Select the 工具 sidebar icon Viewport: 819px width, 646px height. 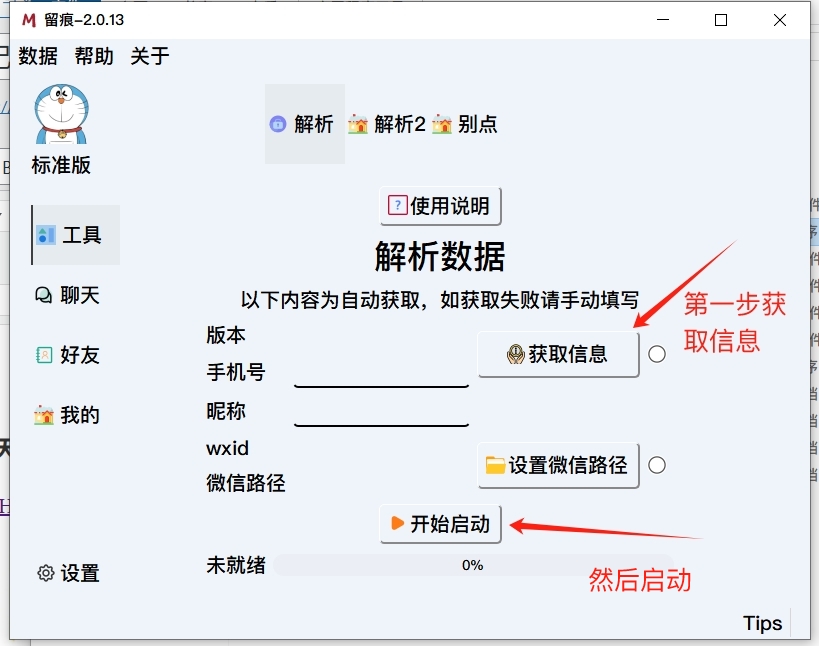(46, 235)
